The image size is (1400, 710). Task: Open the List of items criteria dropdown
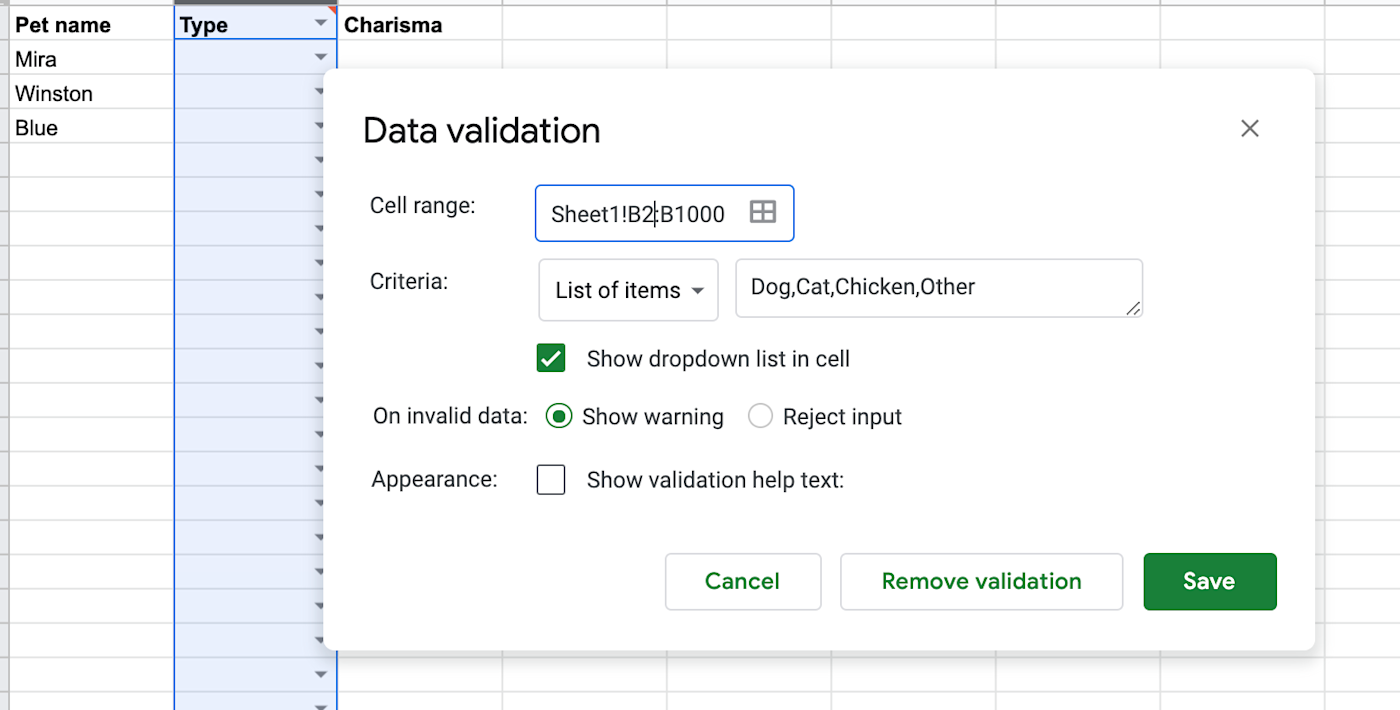[628, 290]
